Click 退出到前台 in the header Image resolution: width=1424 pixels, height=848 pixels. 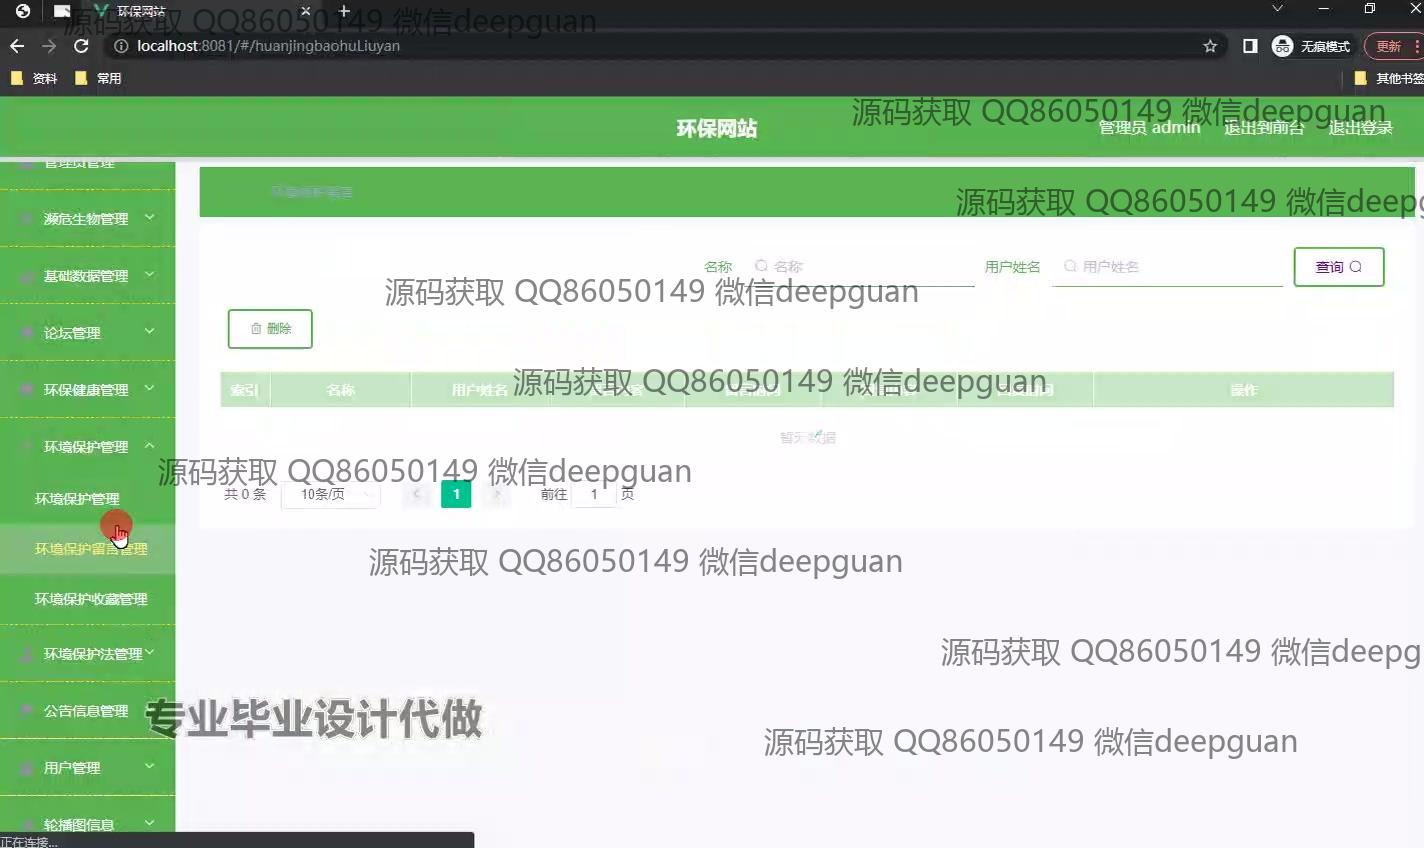click(x=1264, y=128)
